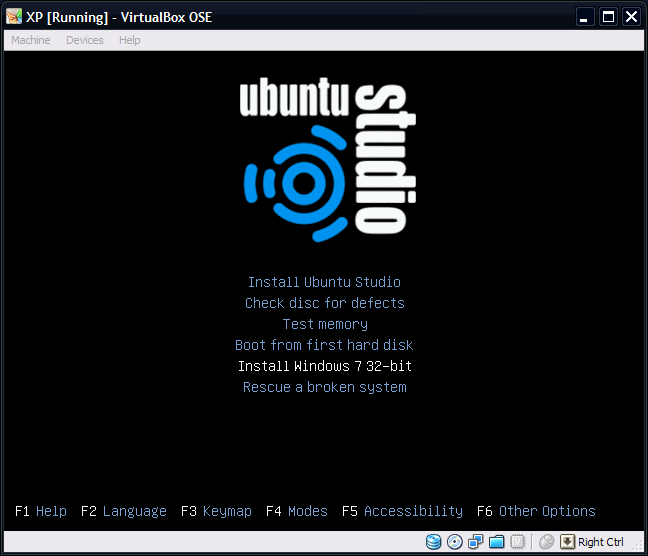Minimize the VirtualBox window
Image resolution: width=648 pixels, height=556 pixels.
pos(585,17)
